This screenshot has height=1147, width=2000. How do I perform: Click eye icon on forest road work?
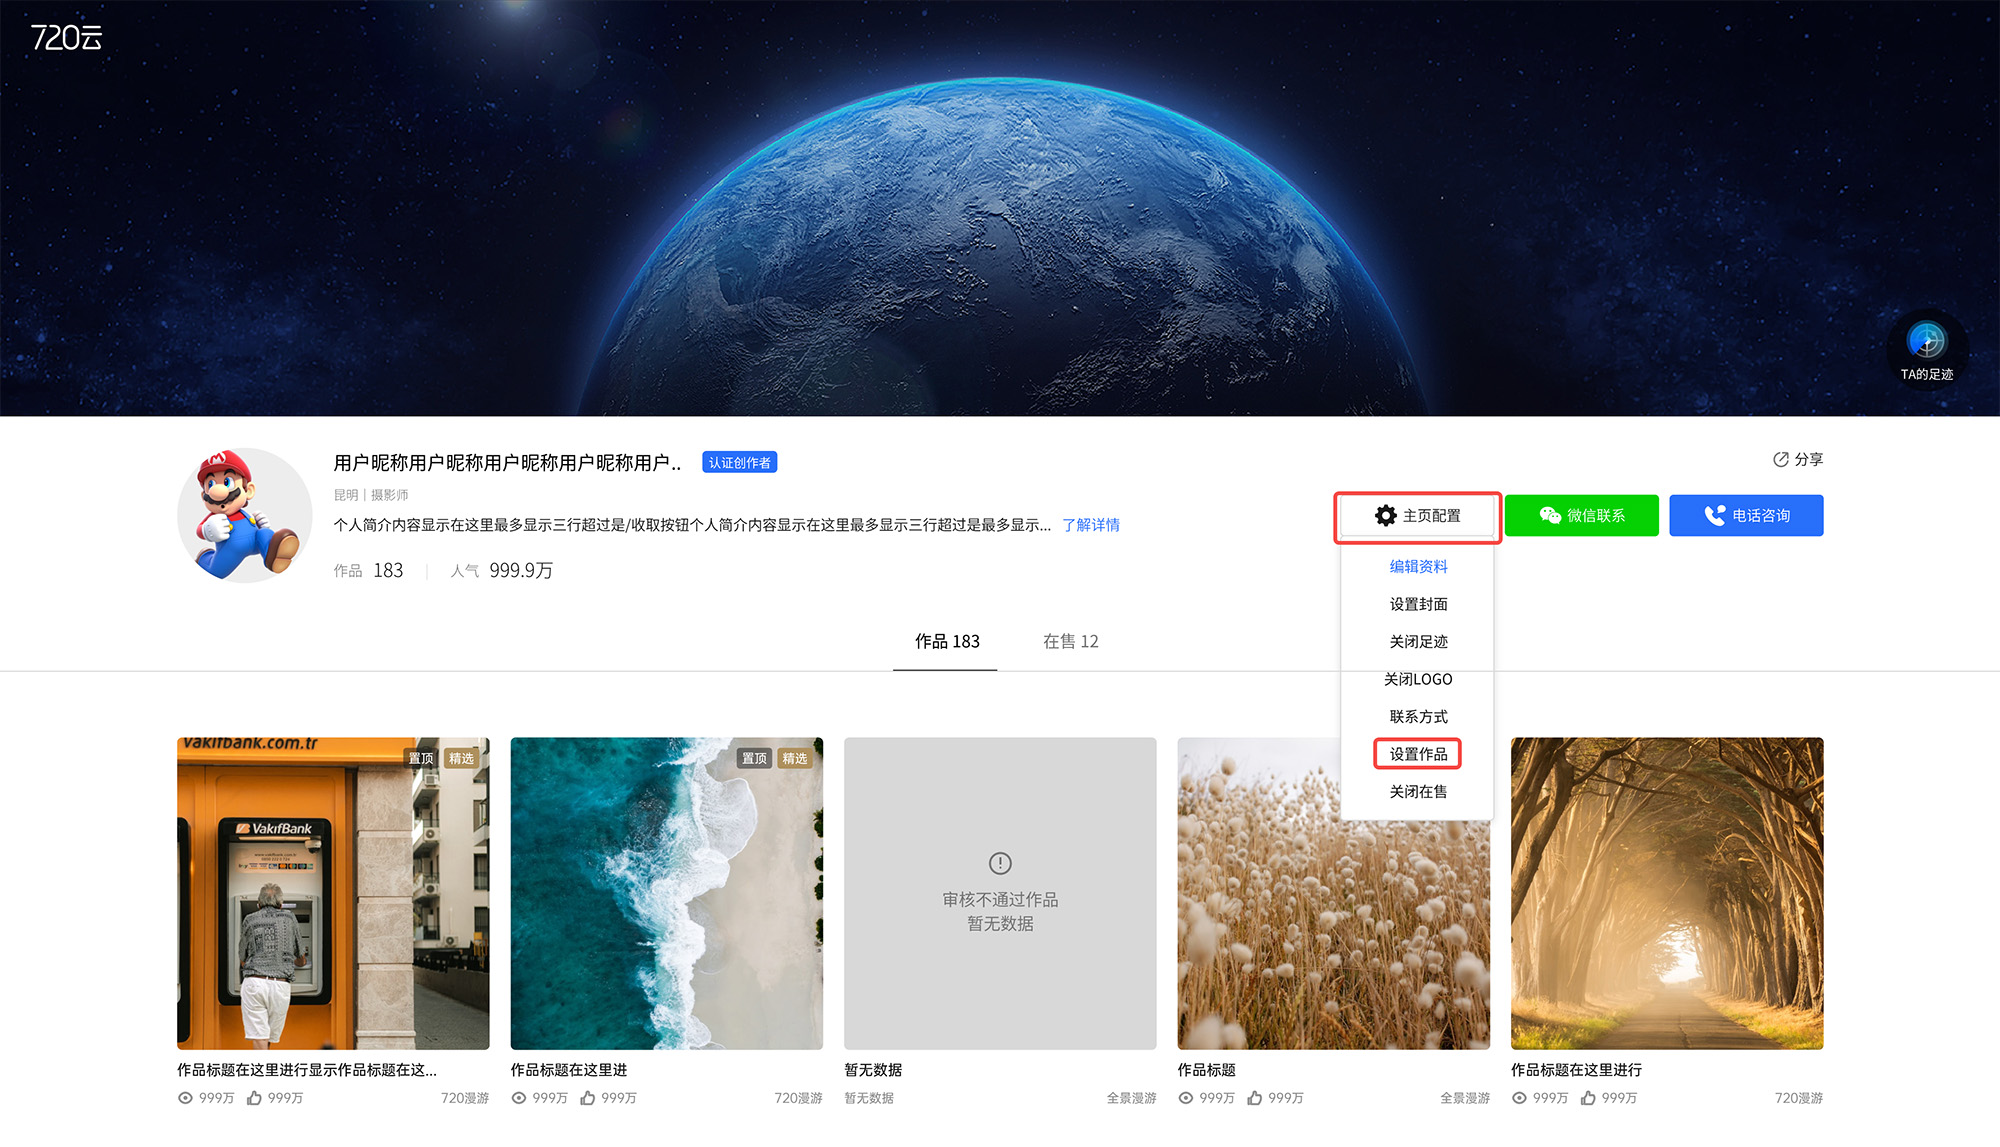pyautogui.click(x=1519, y=1098)
